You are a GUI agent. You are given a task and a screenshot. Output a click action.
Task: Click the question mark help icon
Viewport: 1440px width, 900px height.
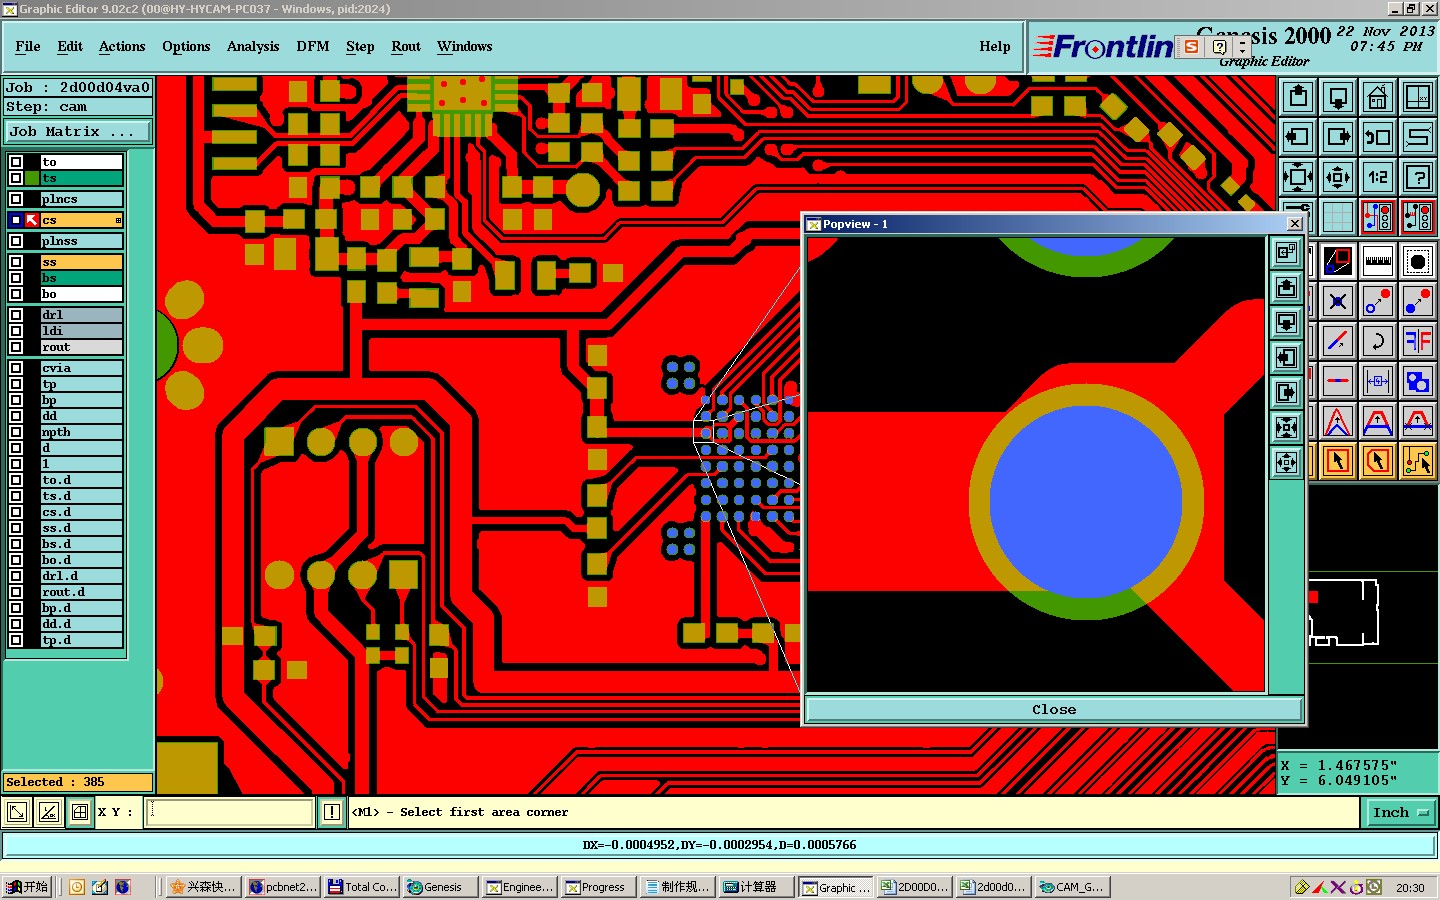[1418, 177]
